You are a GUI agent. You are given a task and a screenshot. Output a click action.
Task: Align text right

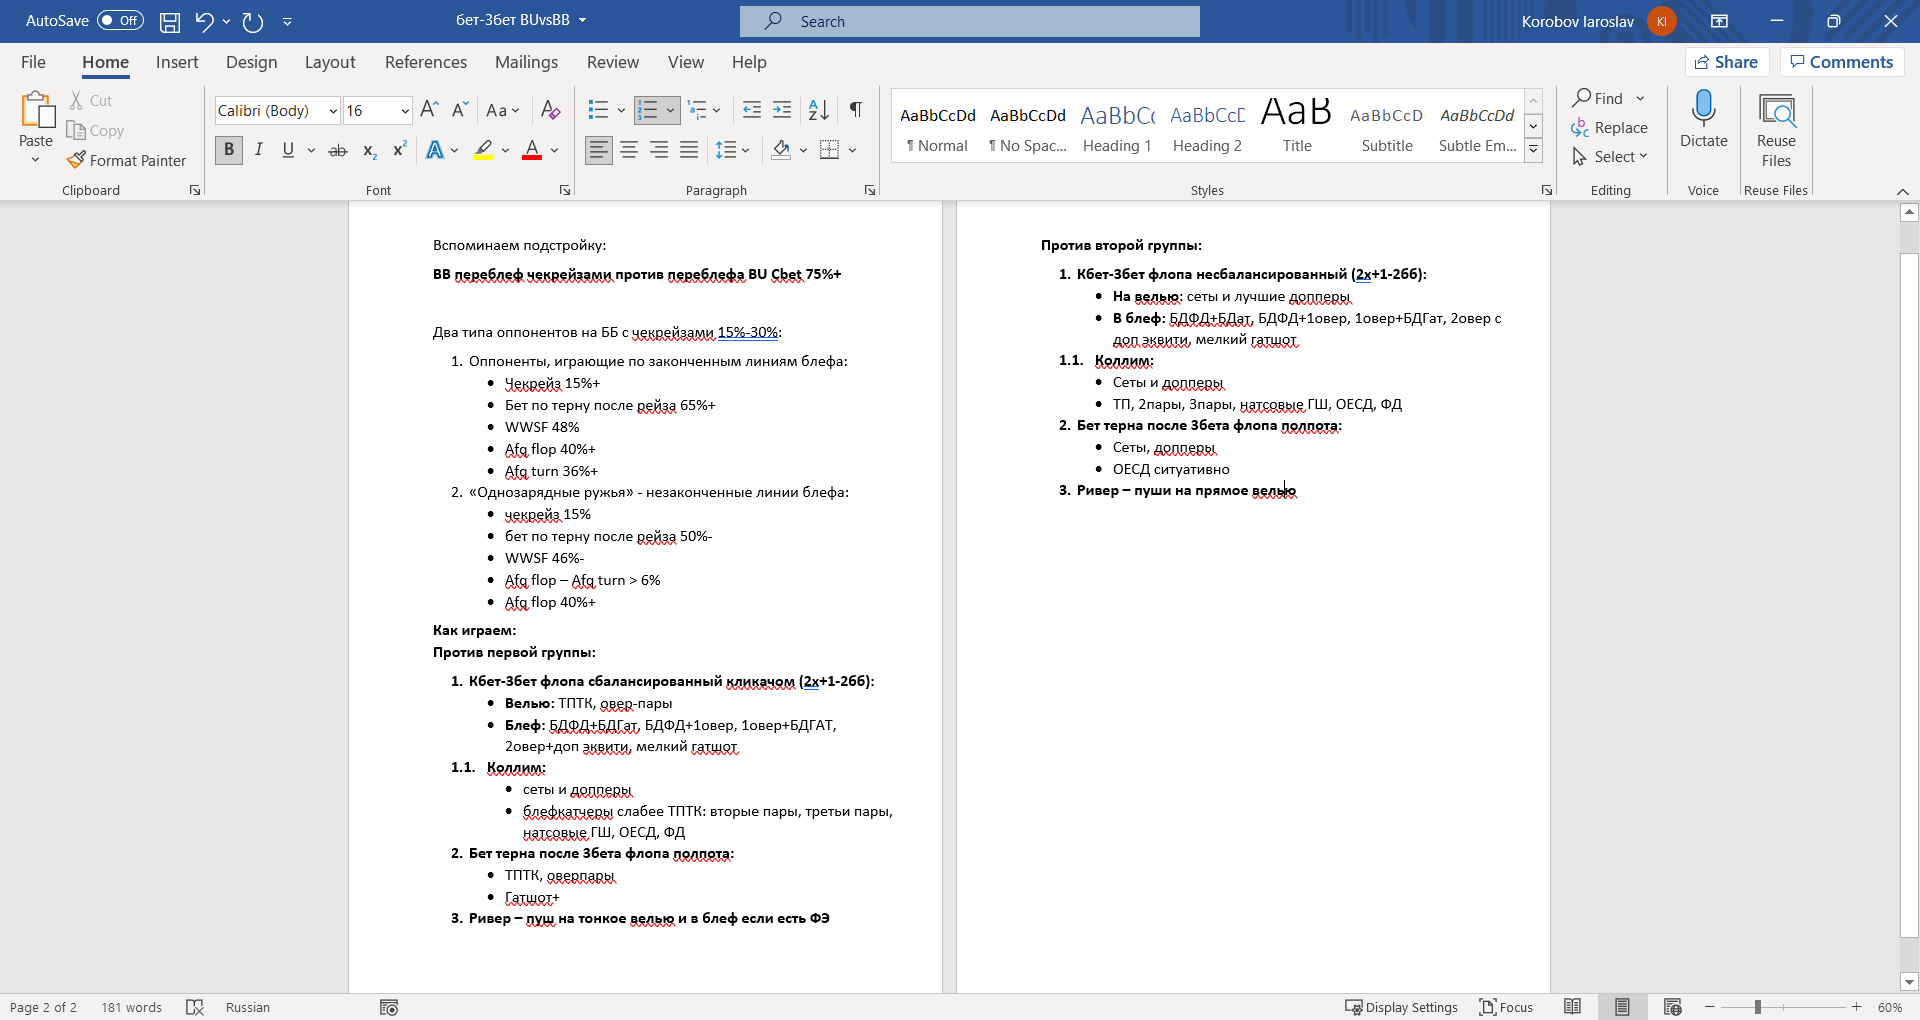pyautogui.click(x=659, y=150)
